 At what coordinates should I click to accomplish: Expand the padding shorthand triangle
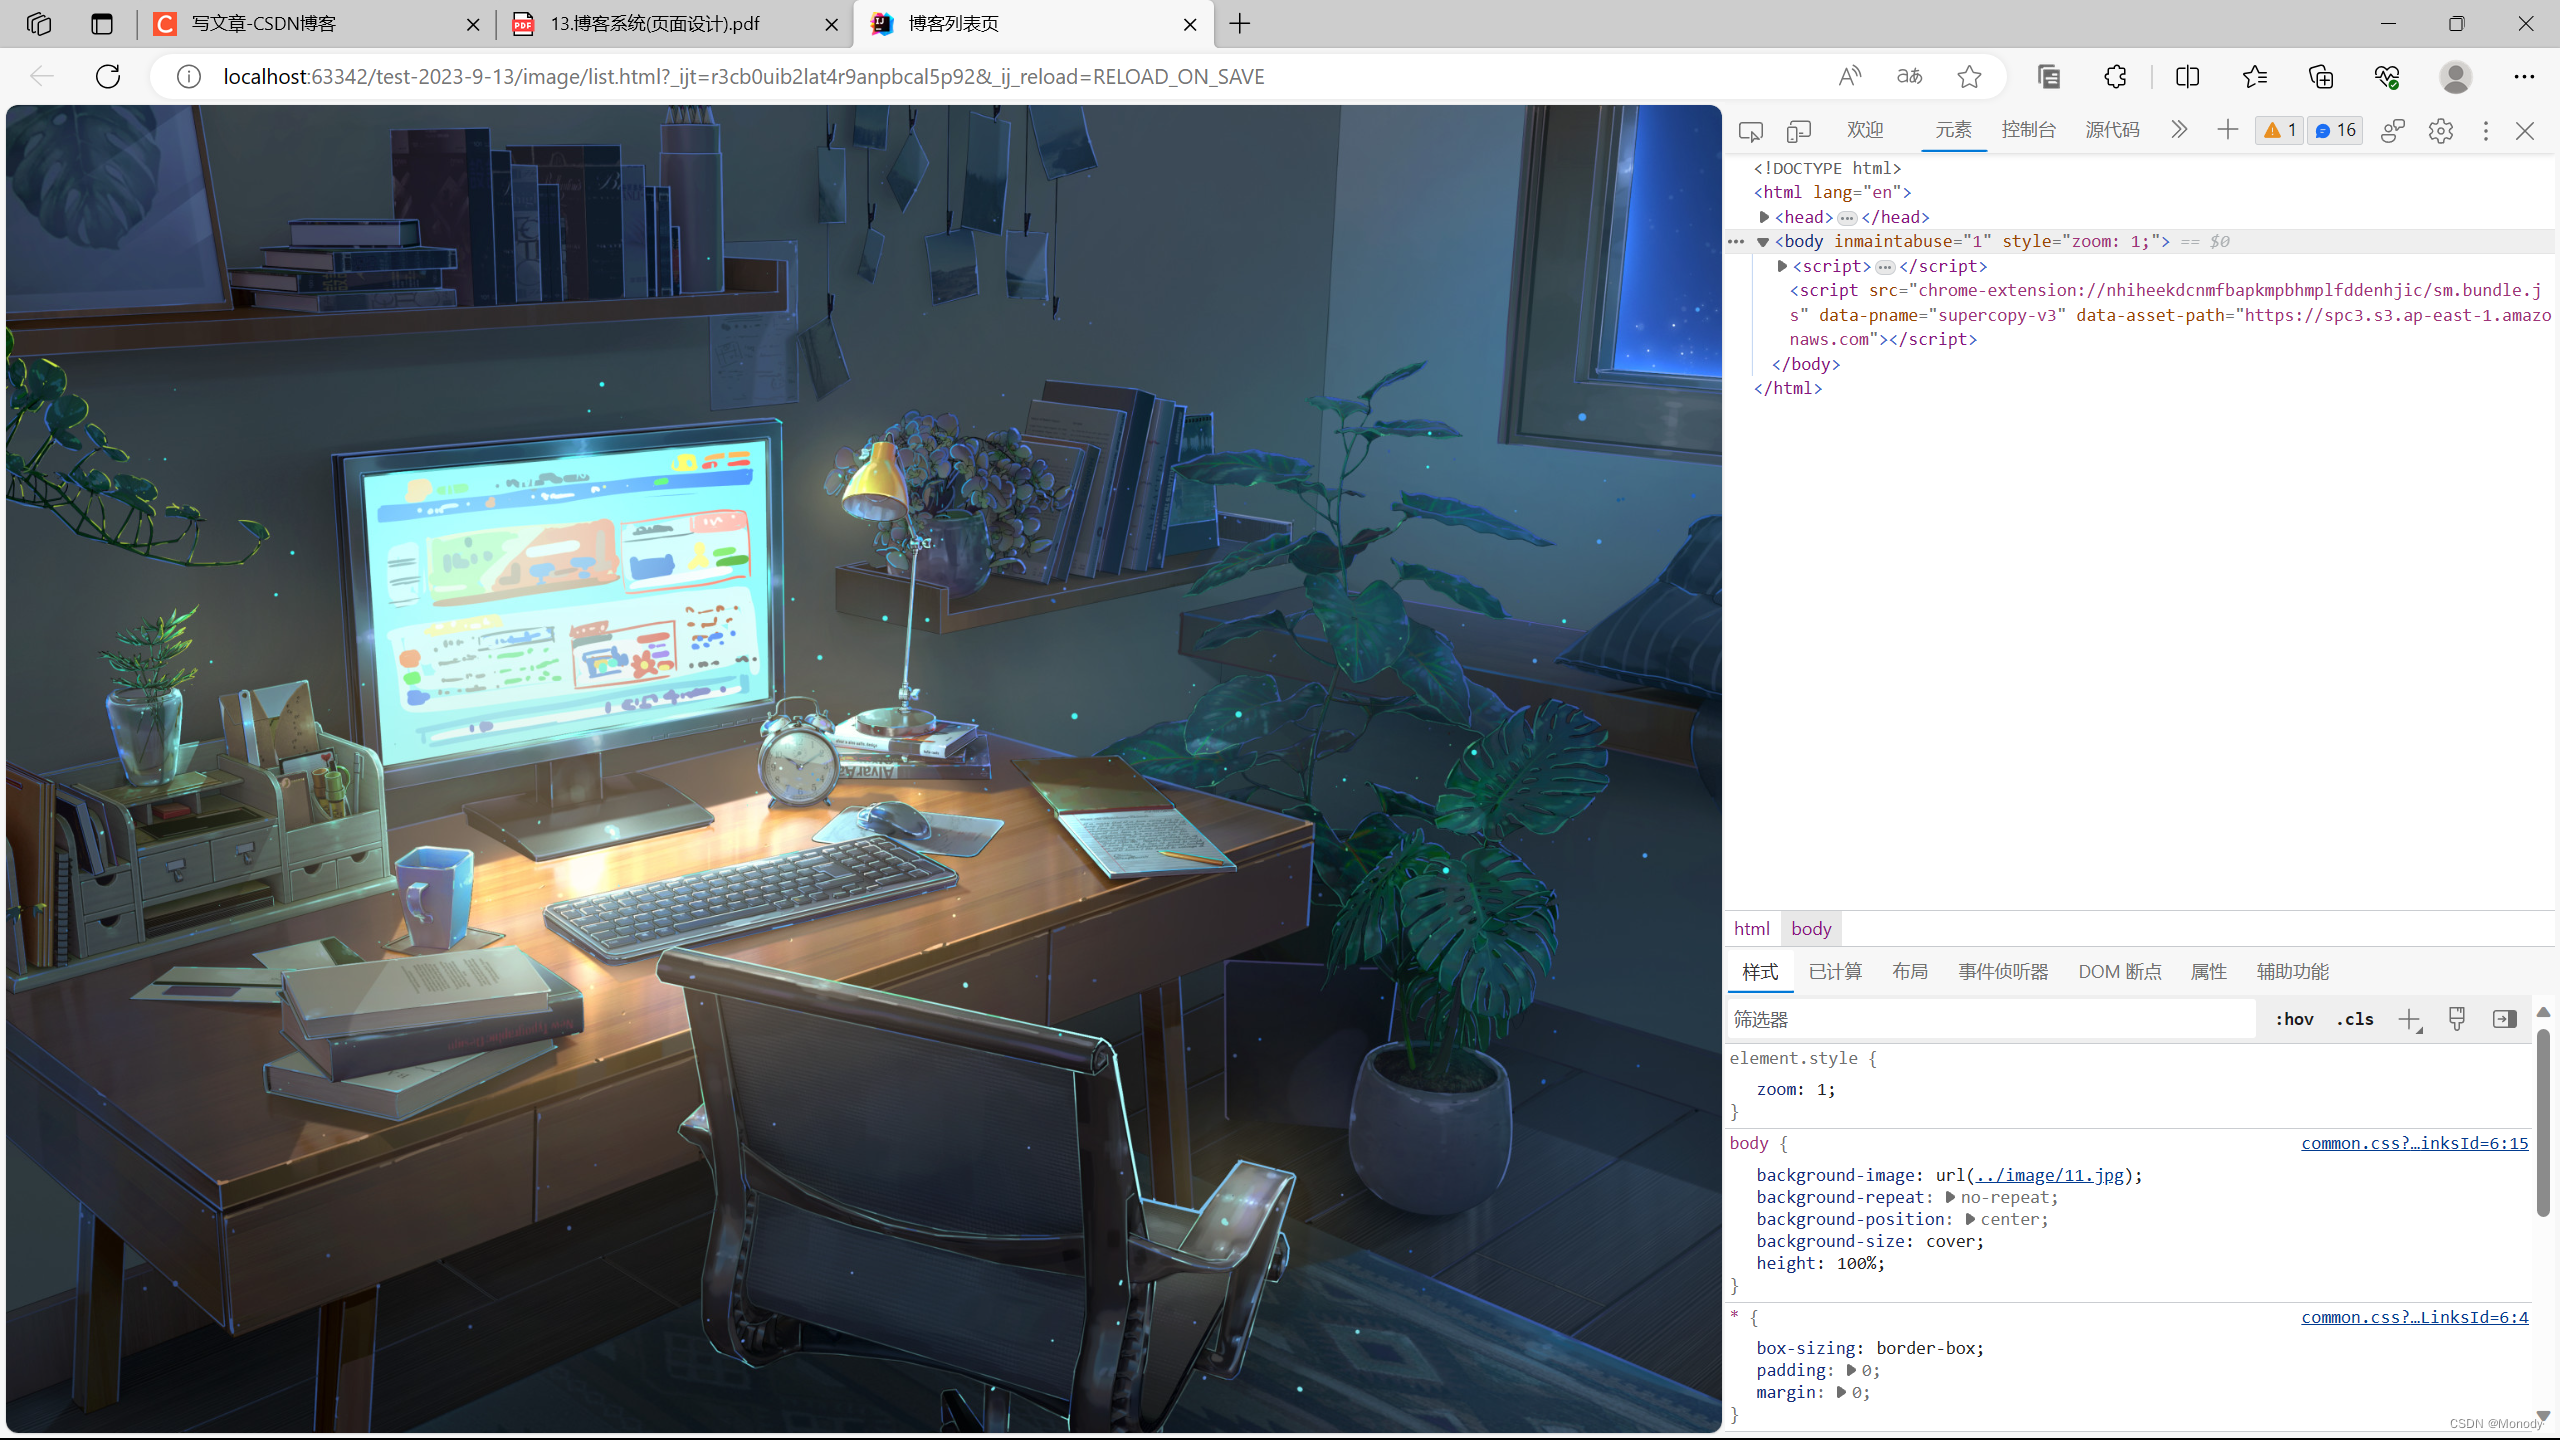[1851, 1370]
